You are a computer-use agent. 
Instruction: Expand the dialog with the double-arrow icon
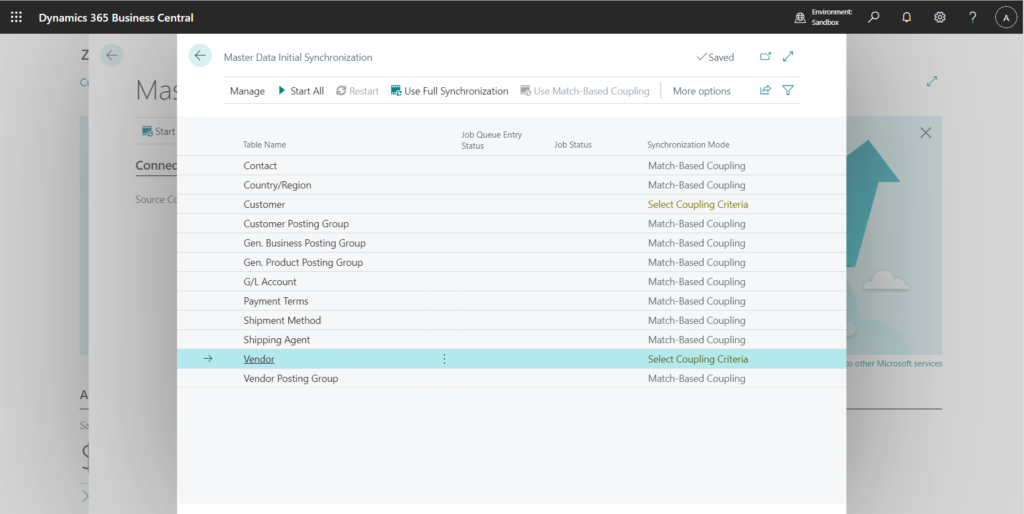click(788, 57)
